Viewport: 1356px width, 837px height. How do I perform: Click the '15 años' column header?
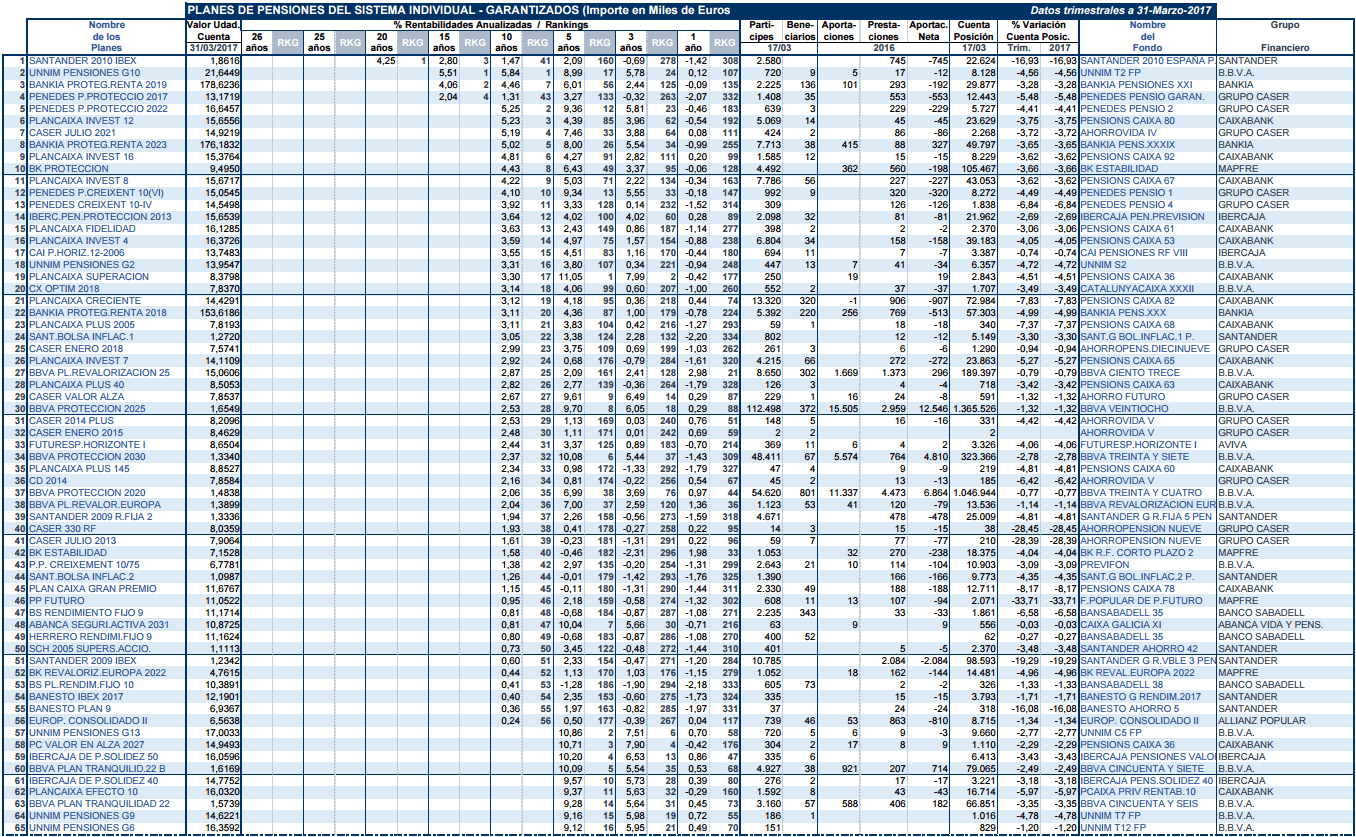(443, 41)
